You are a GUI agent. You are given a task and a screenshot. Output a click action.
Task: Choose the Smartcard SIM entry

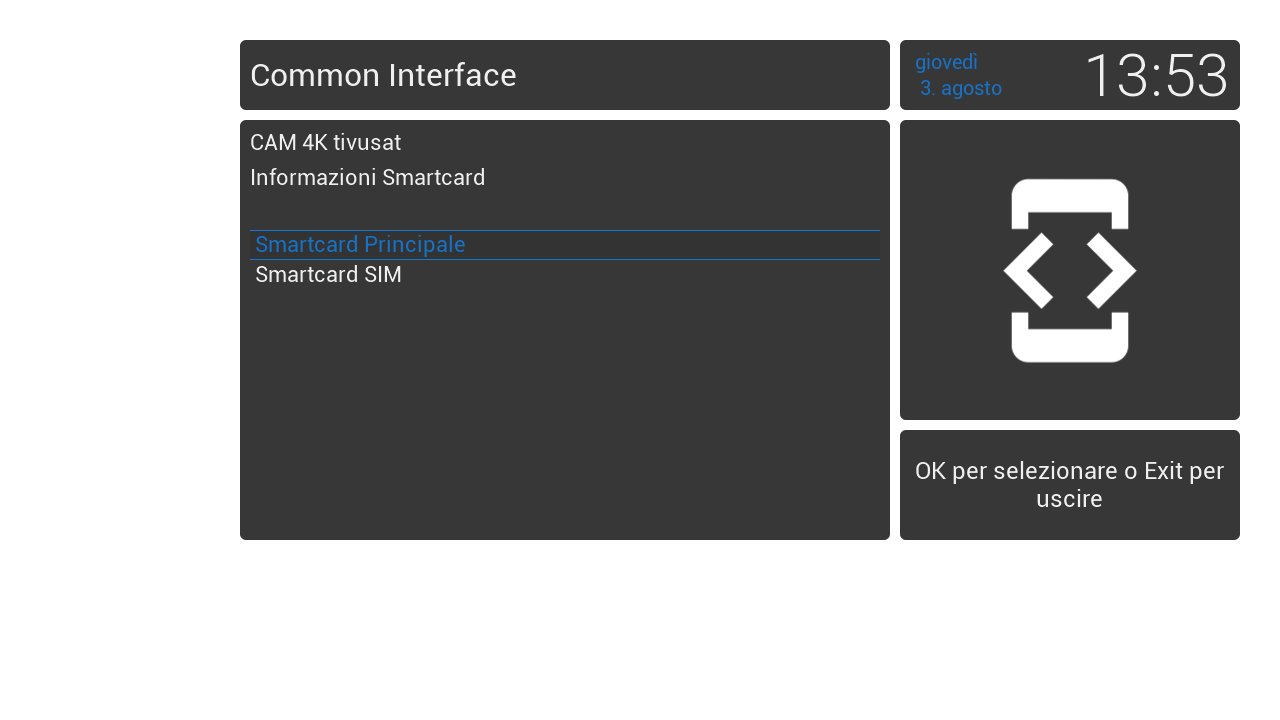(x=565, y=275)
